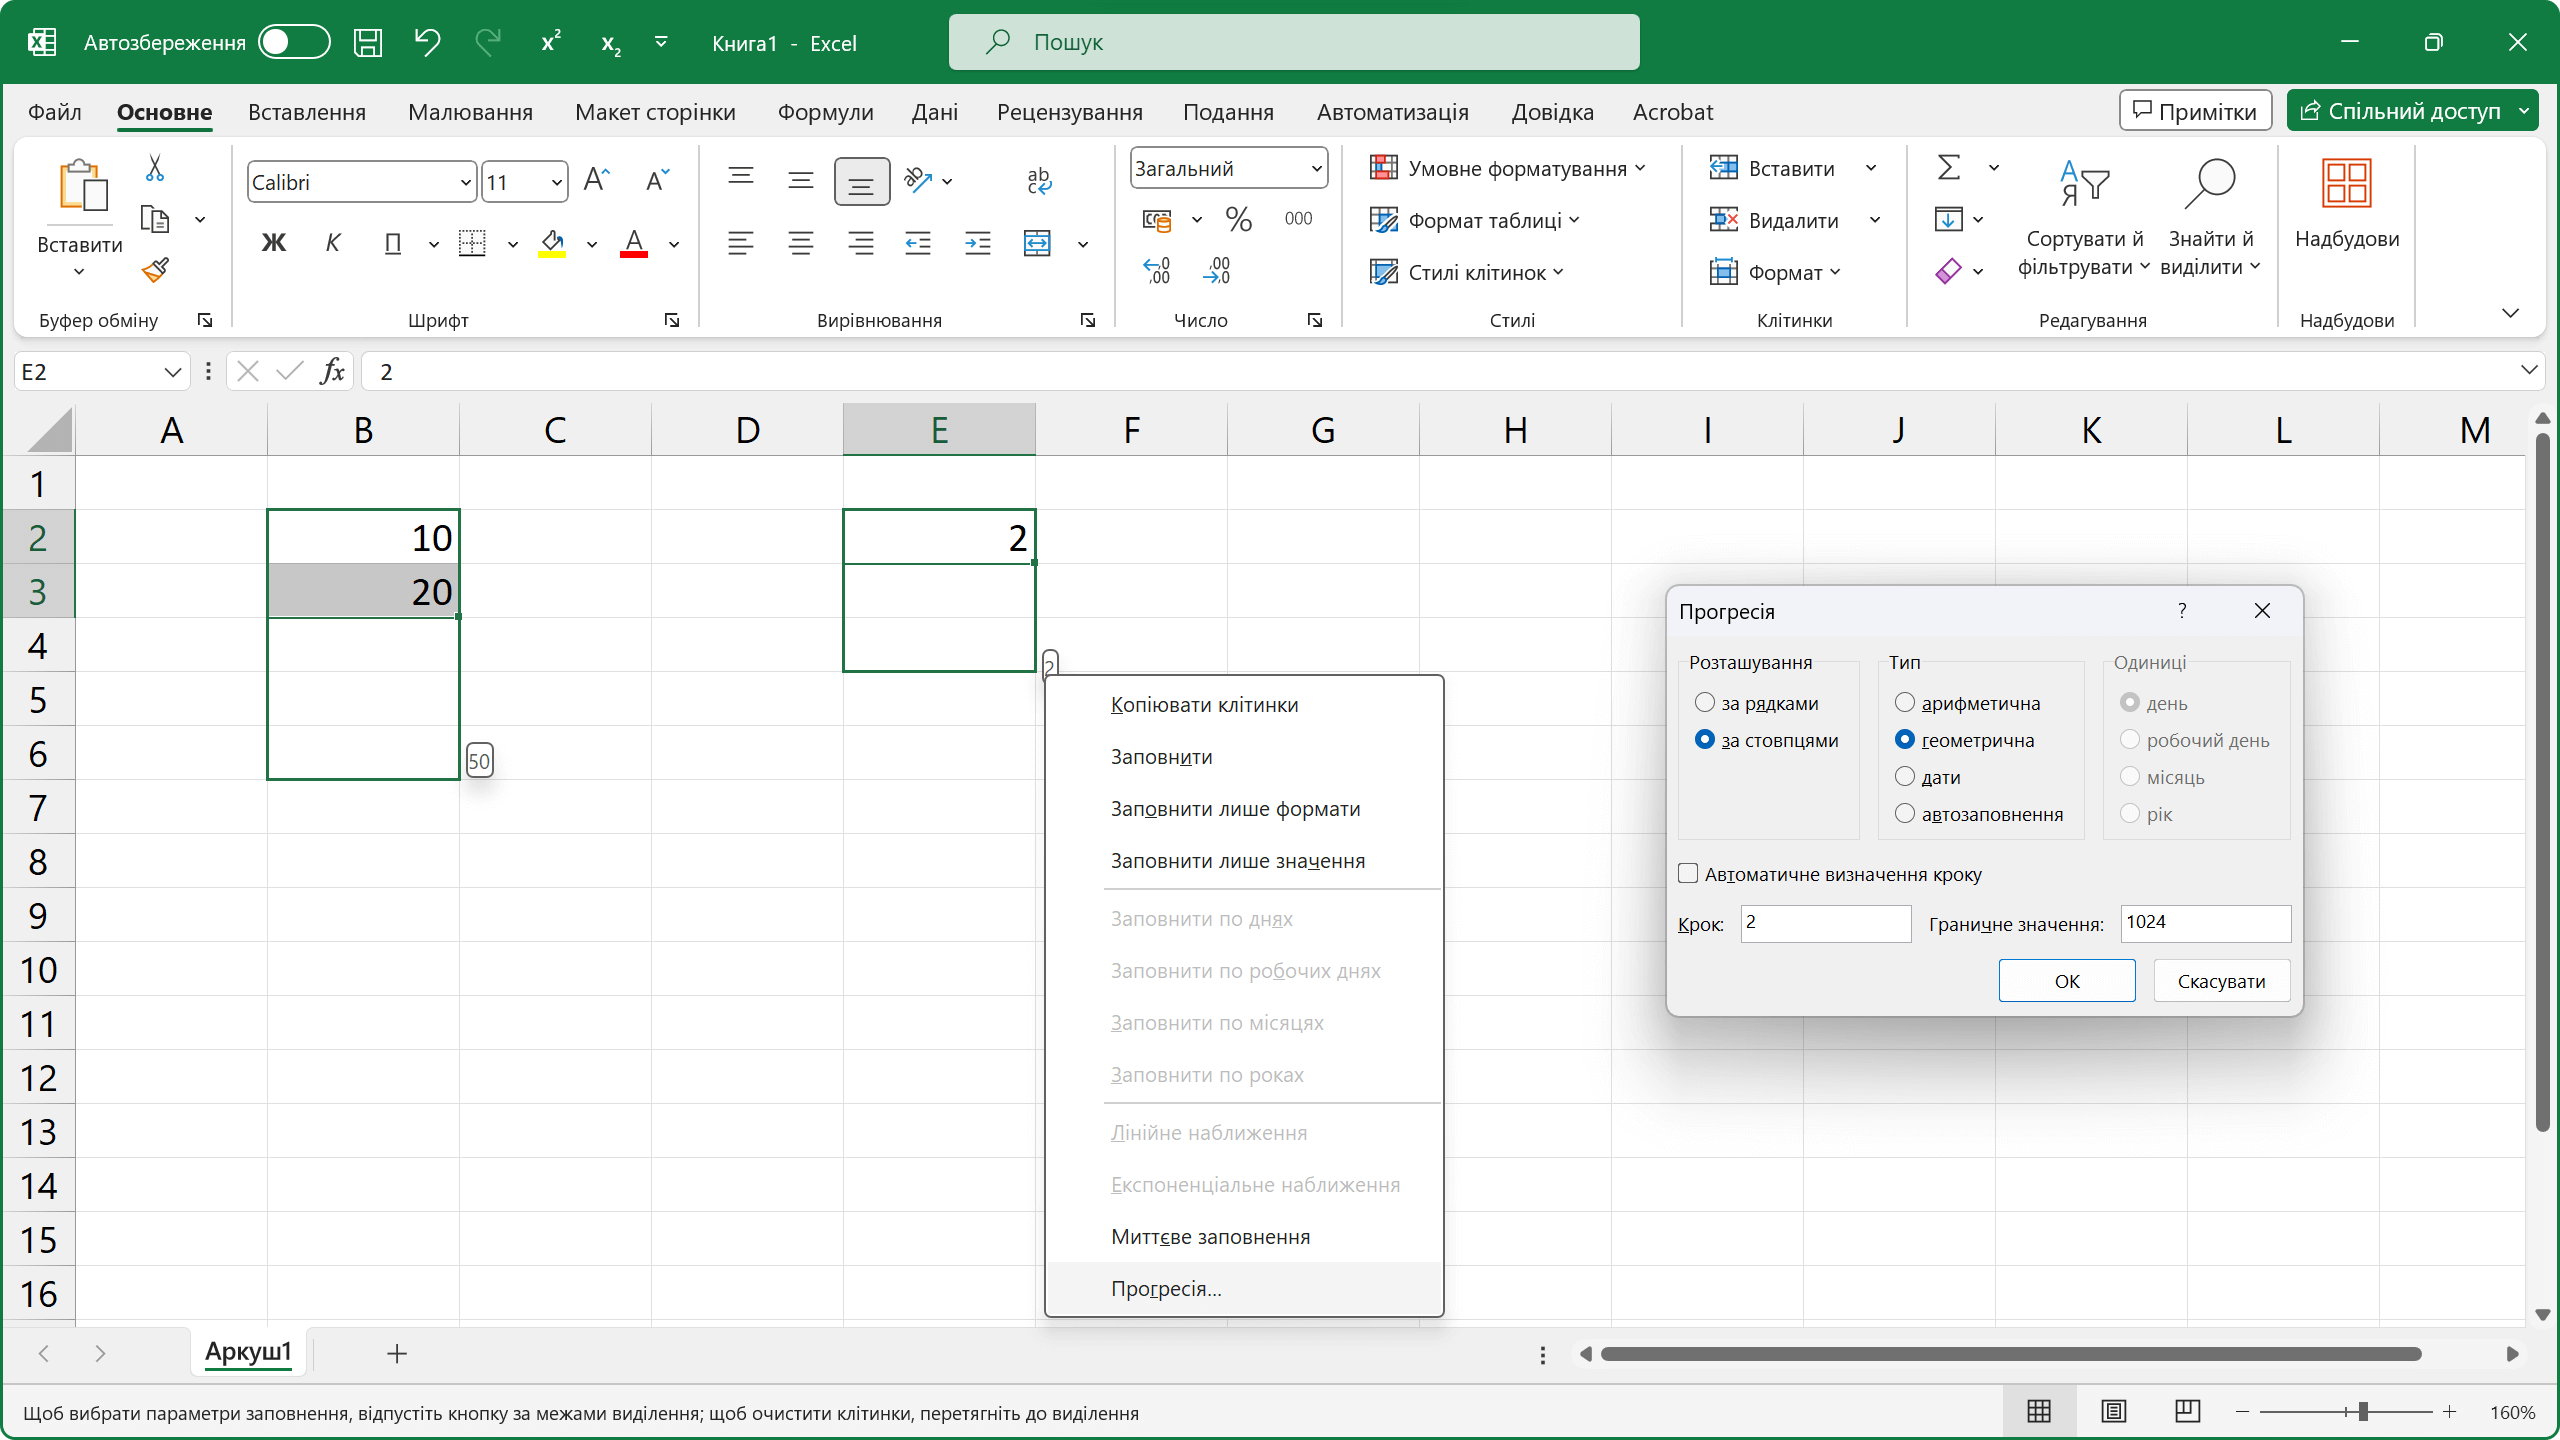Switch to Page Break Preview view icon
The image size is (2560, 1440).
click(2187, 1411)
